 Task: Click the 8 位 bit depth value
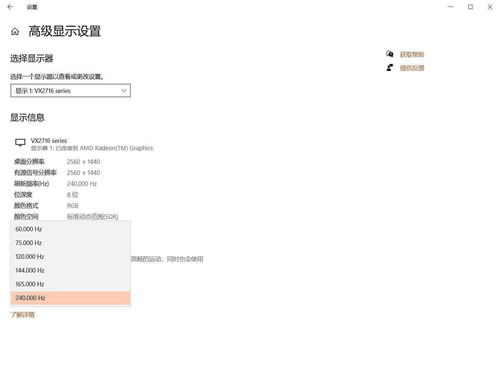tap(72, 195)
